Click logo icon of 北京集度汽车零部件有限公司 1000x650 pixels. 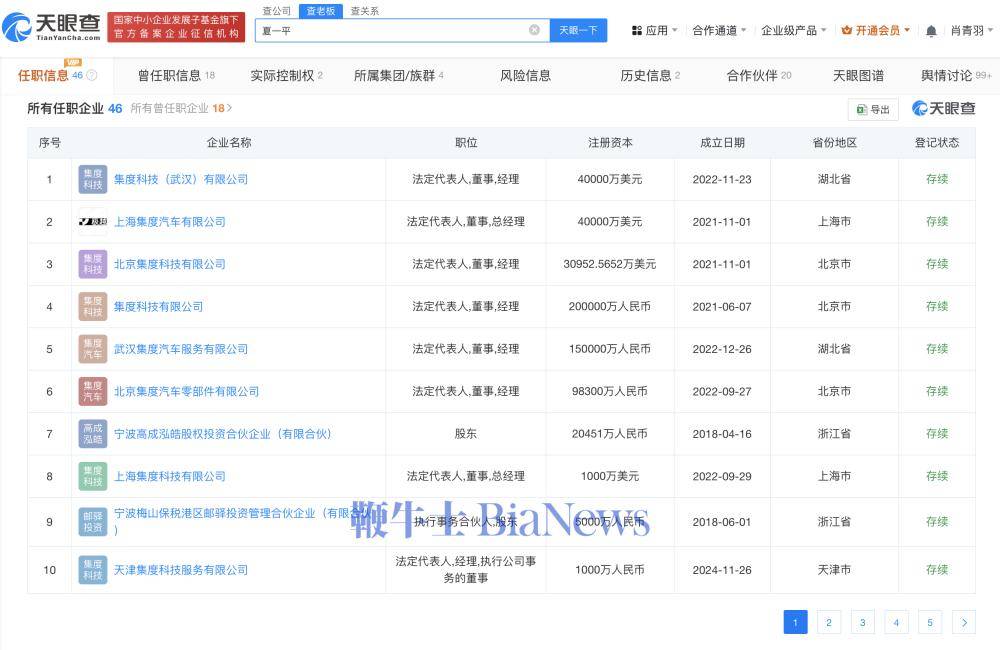coord(92,392)
